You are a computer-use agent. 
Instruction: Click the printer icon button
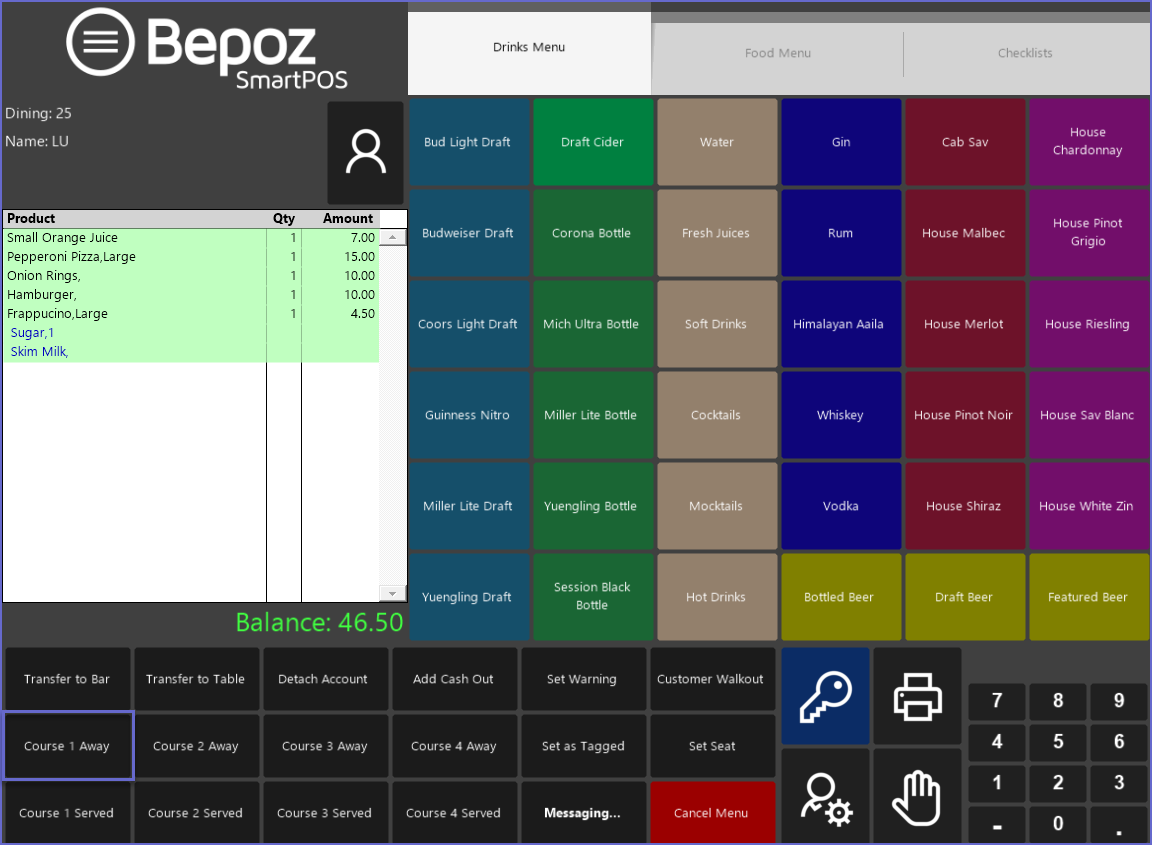pyautogui.click(x=917, y=696)
